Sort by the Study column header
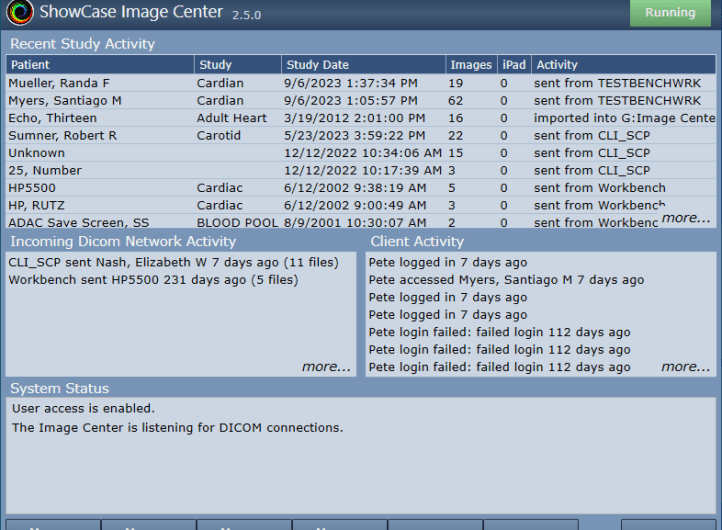The image size is (722, 530). pos(238,64)
